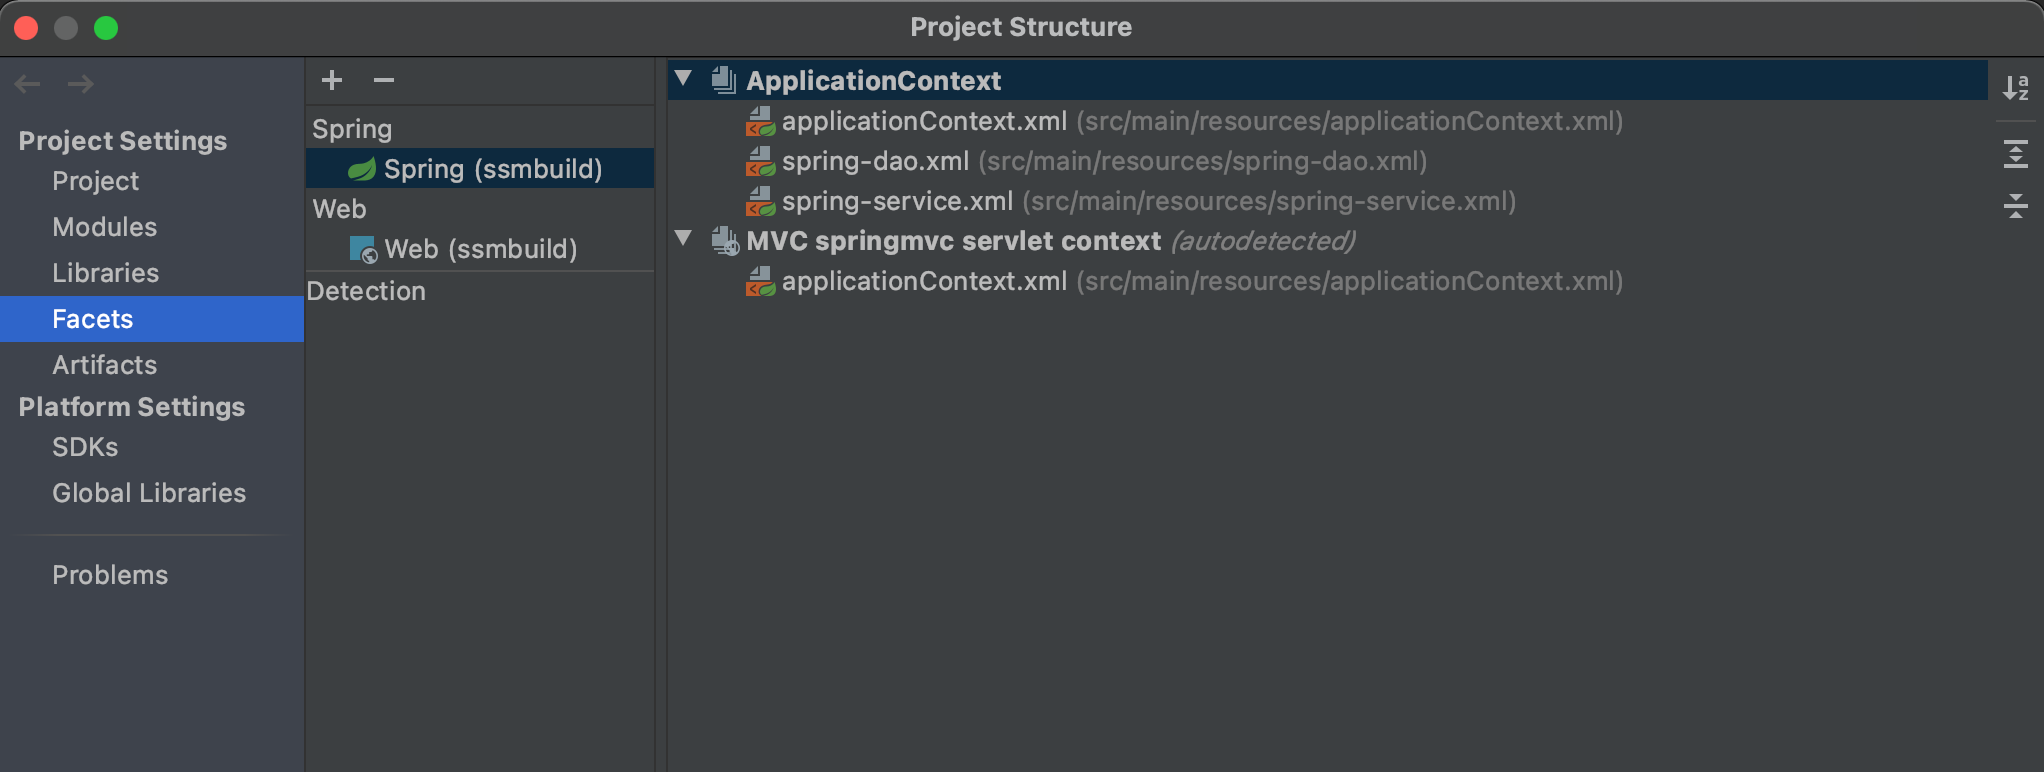Open the SDKs settings page
The height and width of the screenshot is (772, 2044).
click(x=85, y=447)
